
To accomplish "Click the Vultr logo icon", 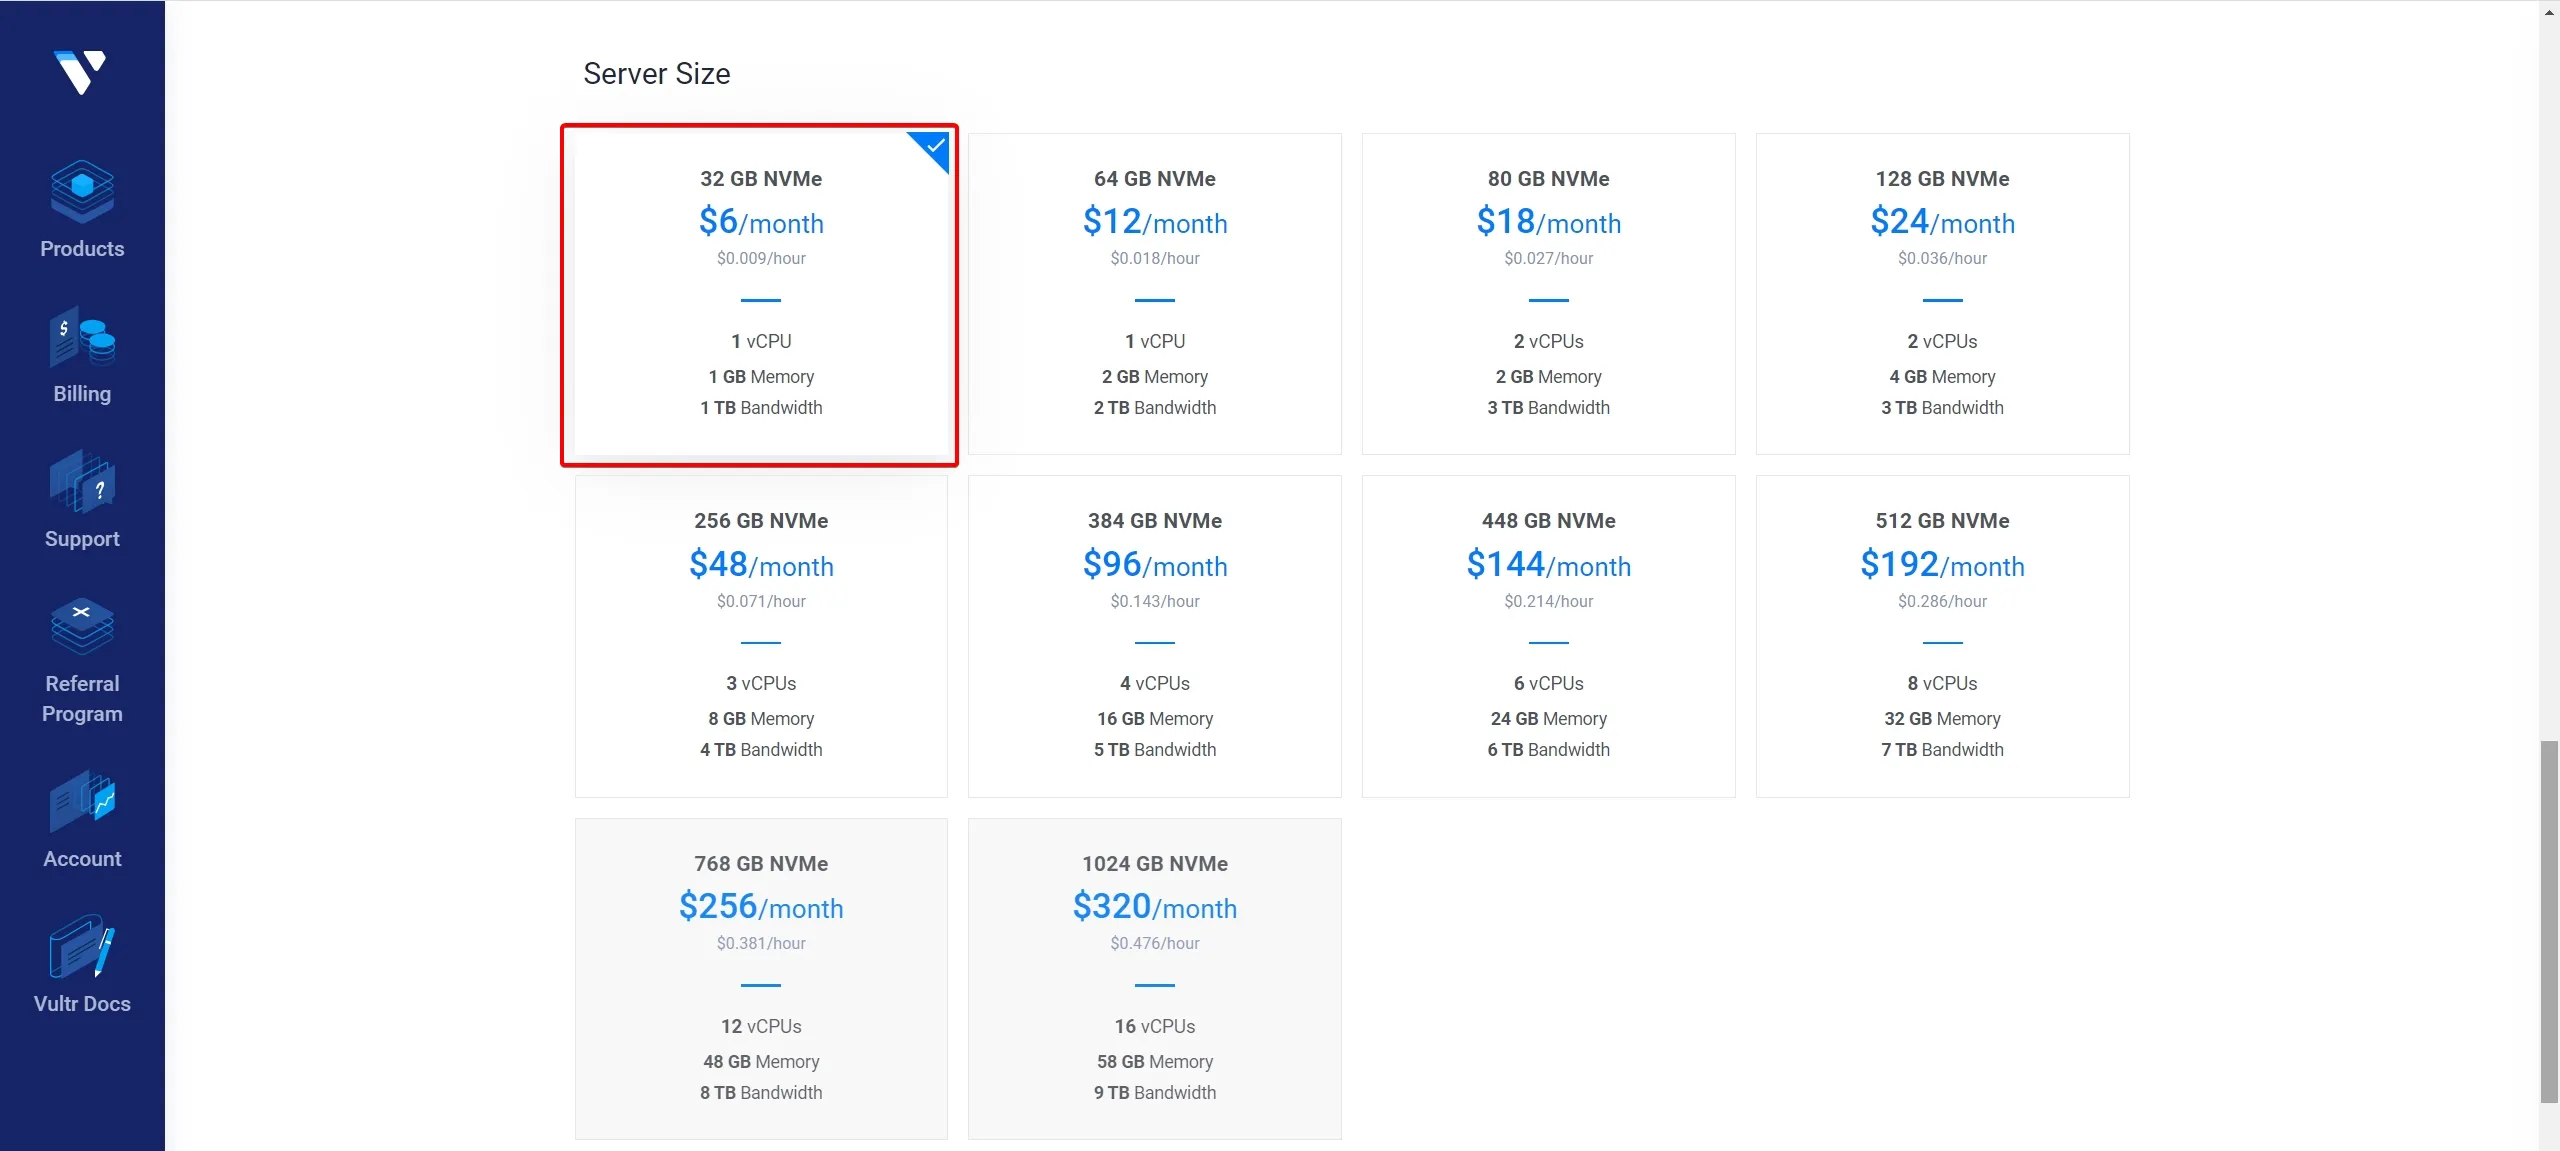I will pos(80,72).
